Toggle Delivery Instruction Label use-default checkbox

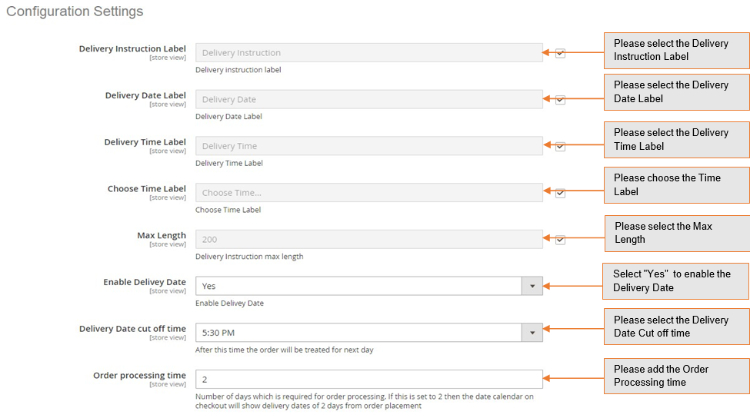(560, 53)
